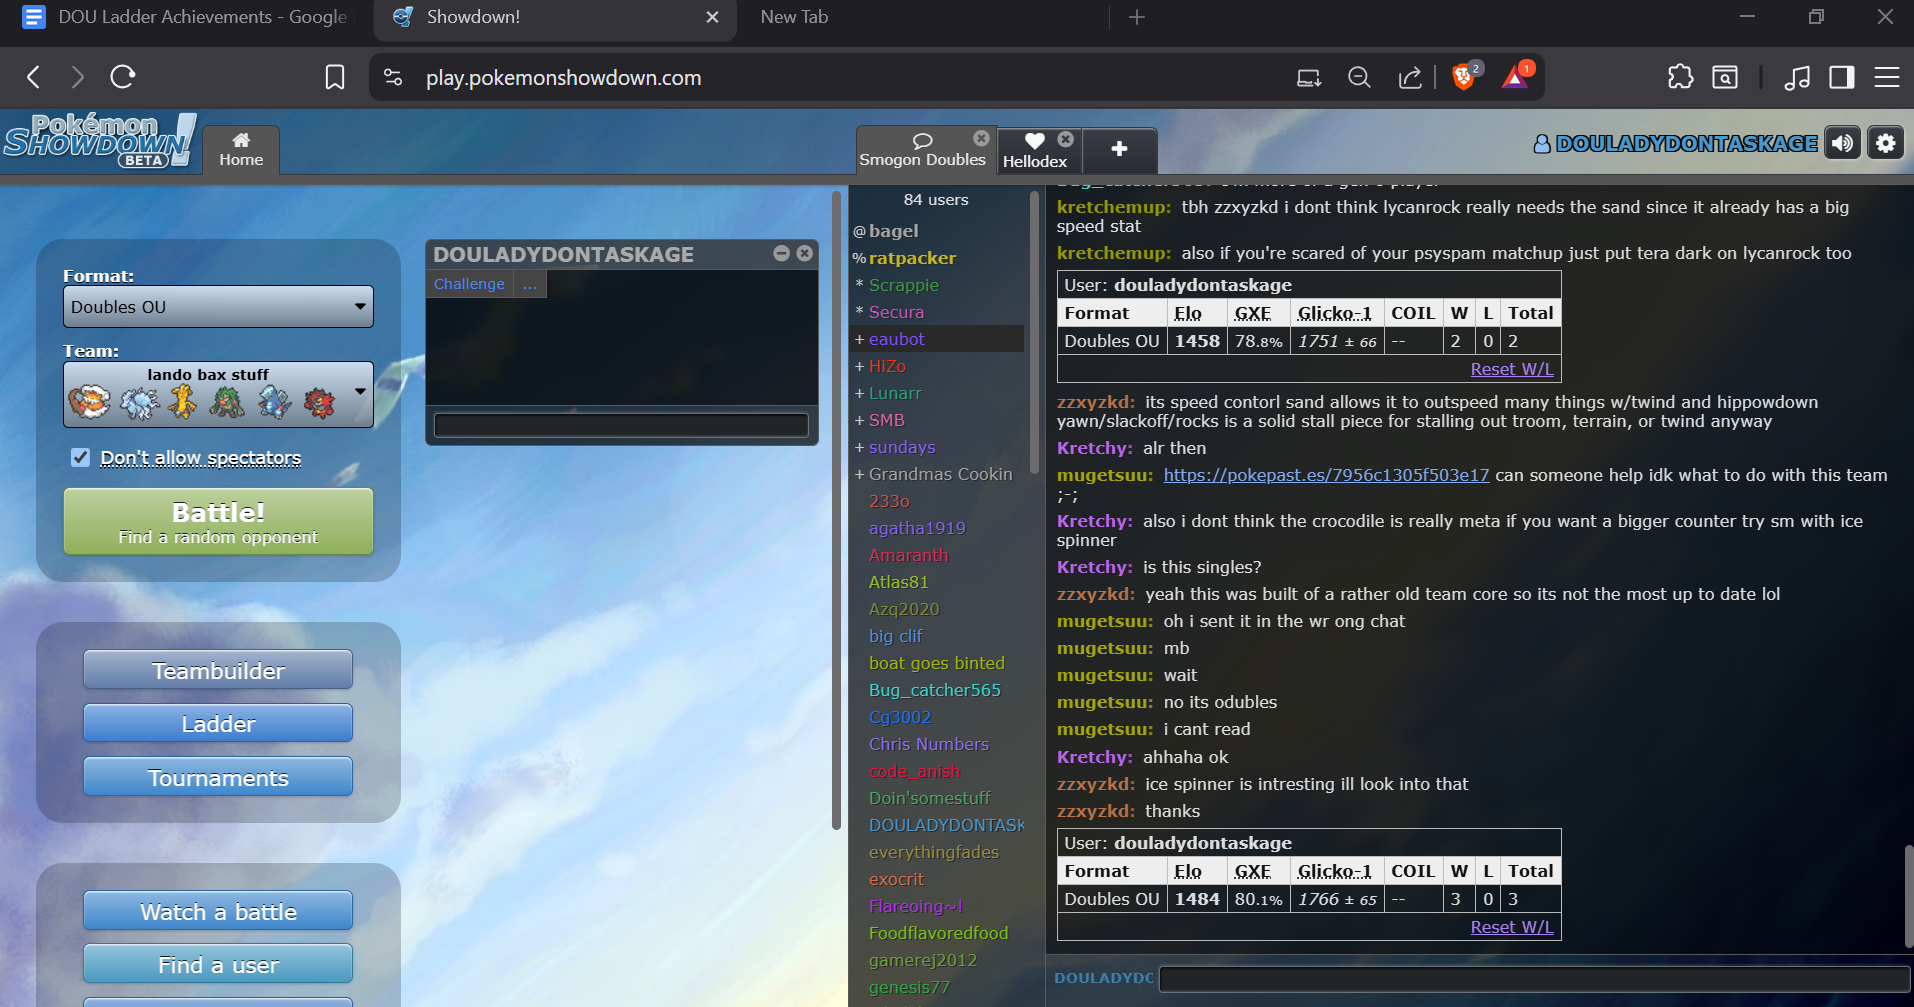Close the Hellodex room tab

1066,139
